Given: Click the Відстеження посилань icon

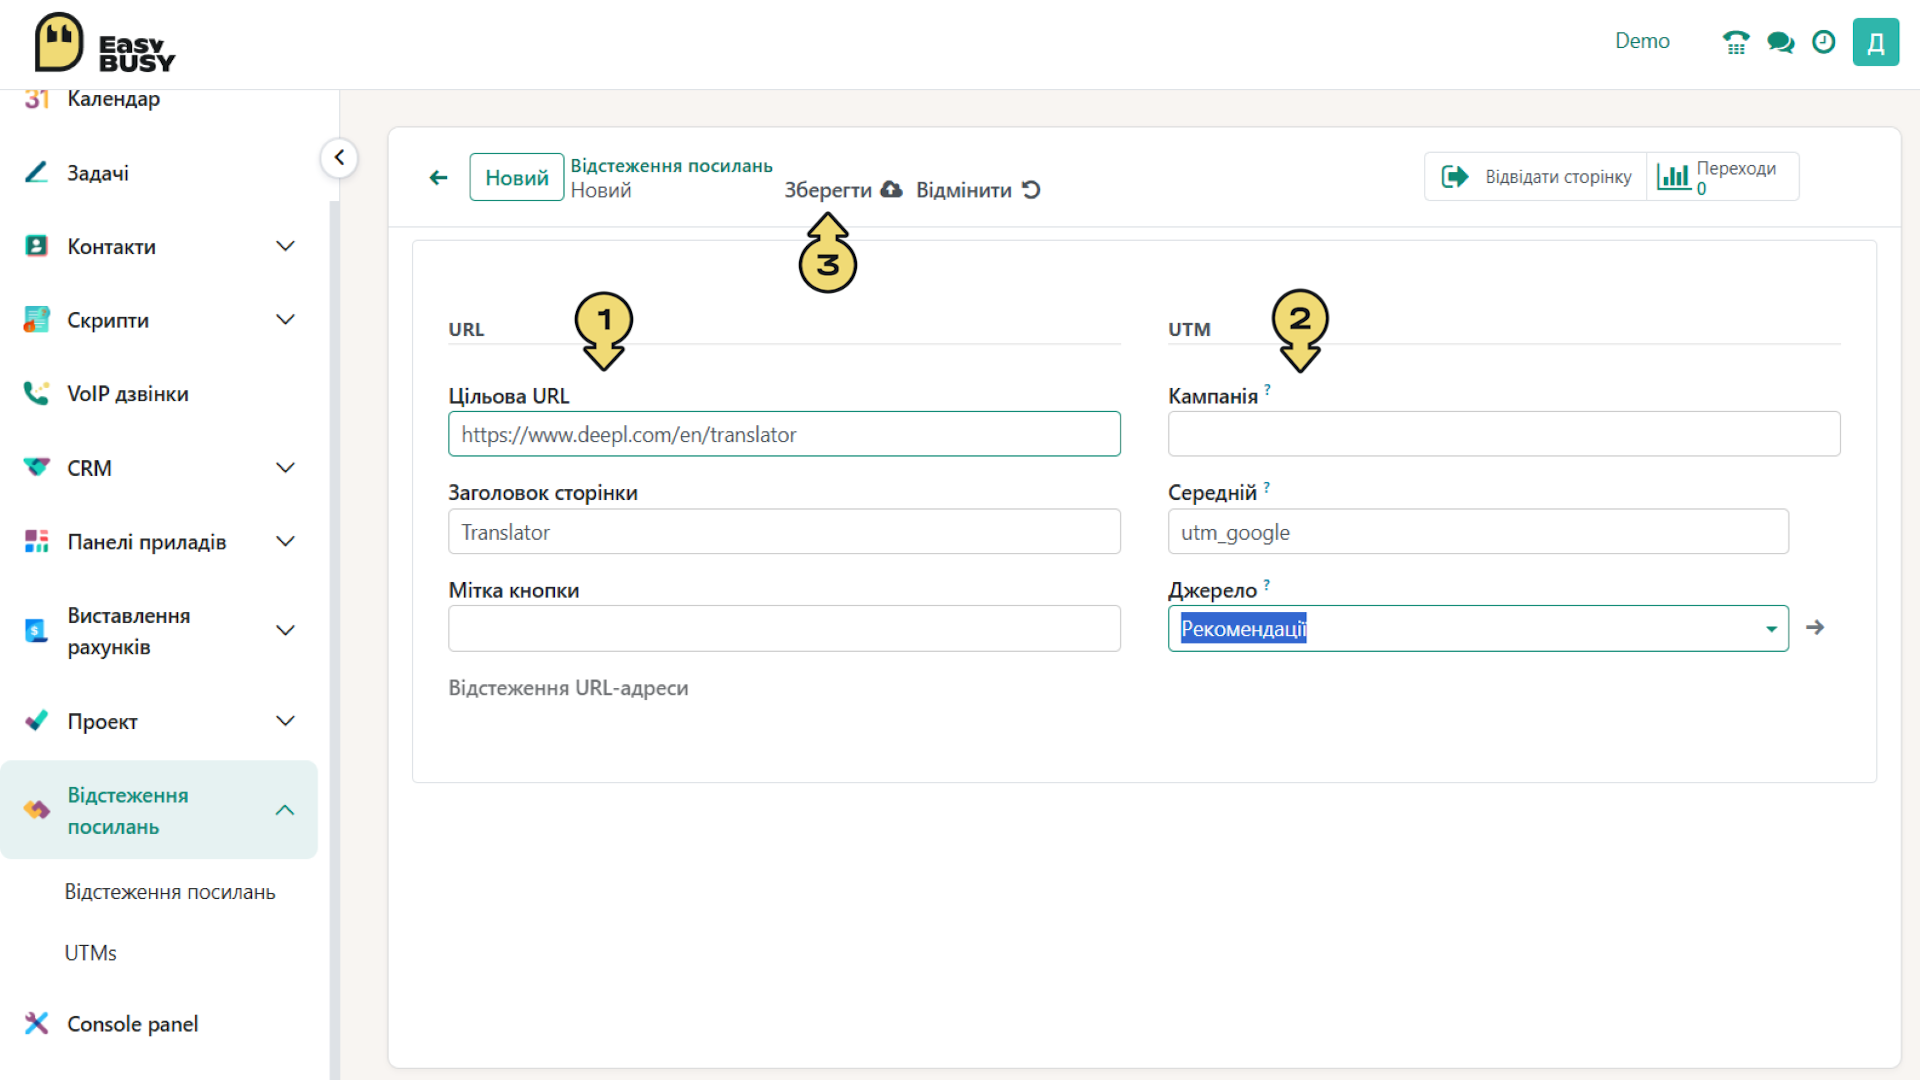Looking at the screenshot, I should [x=37, y=810].
